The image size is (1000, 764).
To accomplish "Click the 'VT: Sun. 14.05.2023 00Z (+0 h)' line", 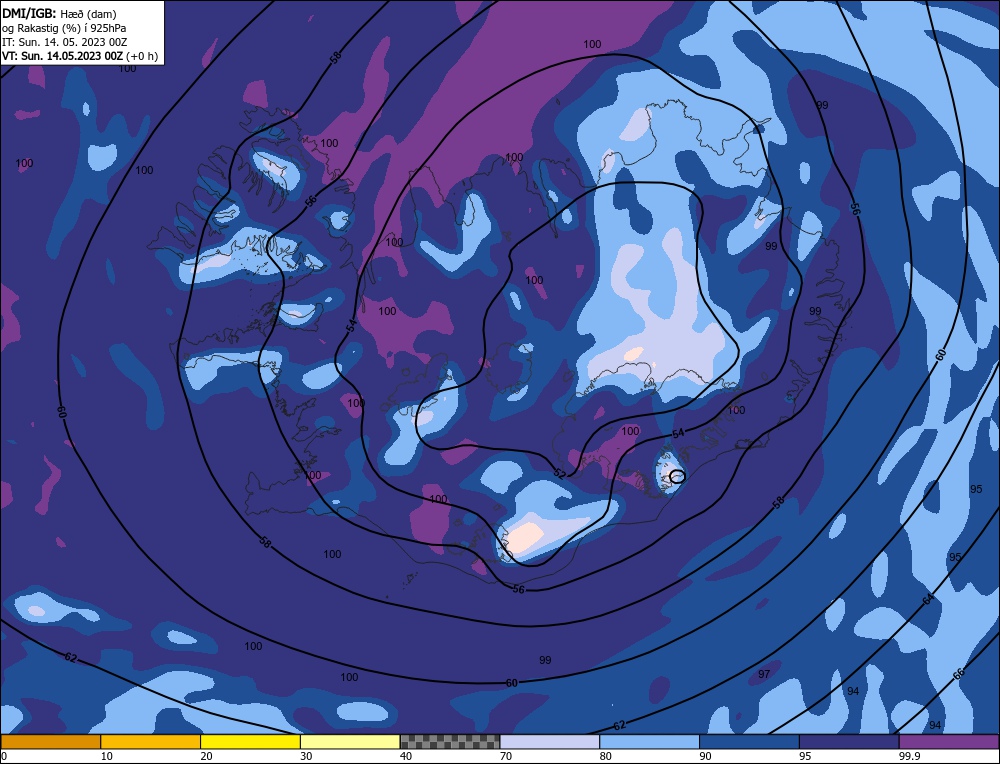I will tap(80, 56).
